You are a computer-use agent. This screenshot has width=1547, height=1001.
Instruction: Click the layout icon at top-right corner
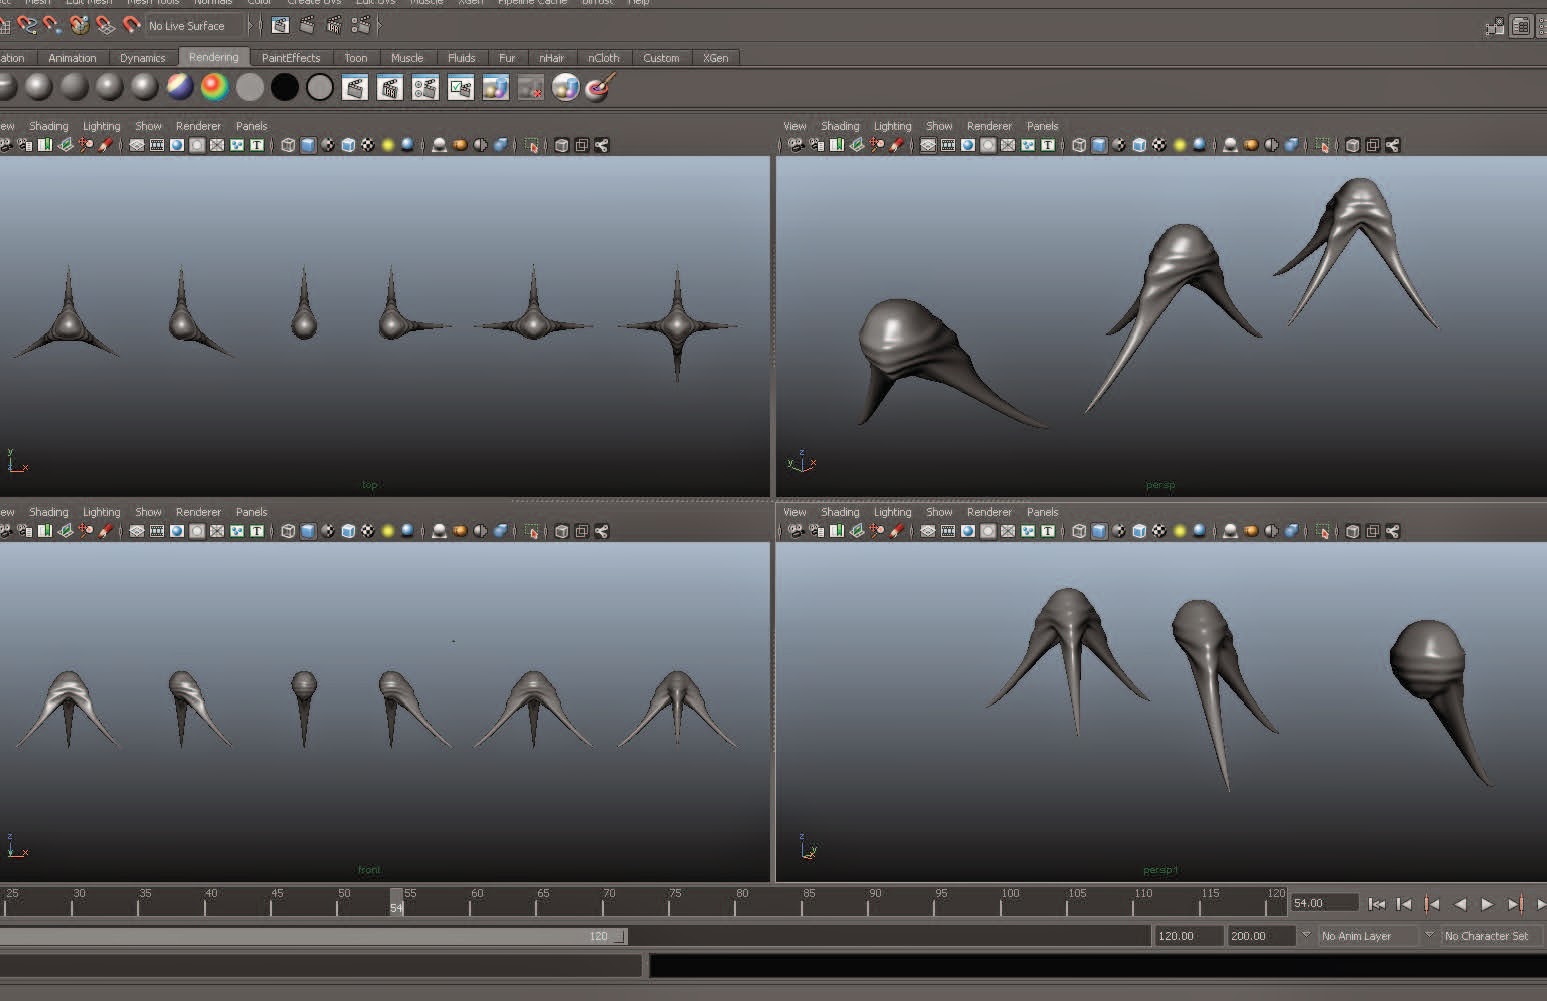(x=1521, y=27)
